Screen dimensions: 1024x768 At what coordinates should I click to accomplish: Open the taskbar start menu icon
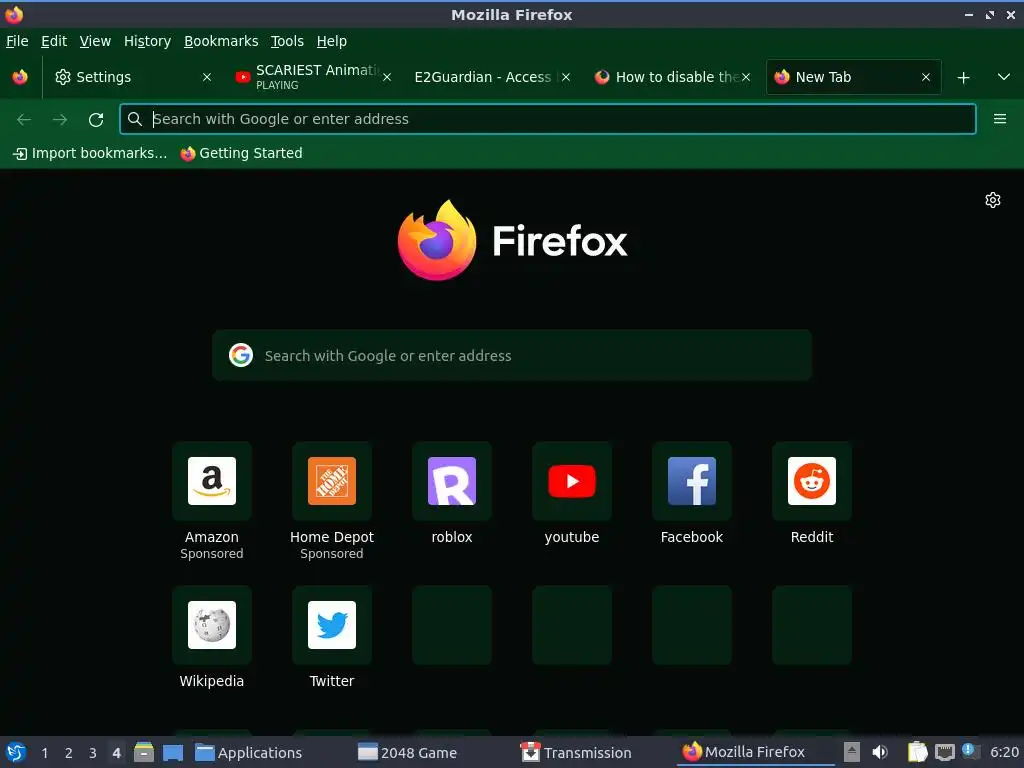(x=16, y=752)
